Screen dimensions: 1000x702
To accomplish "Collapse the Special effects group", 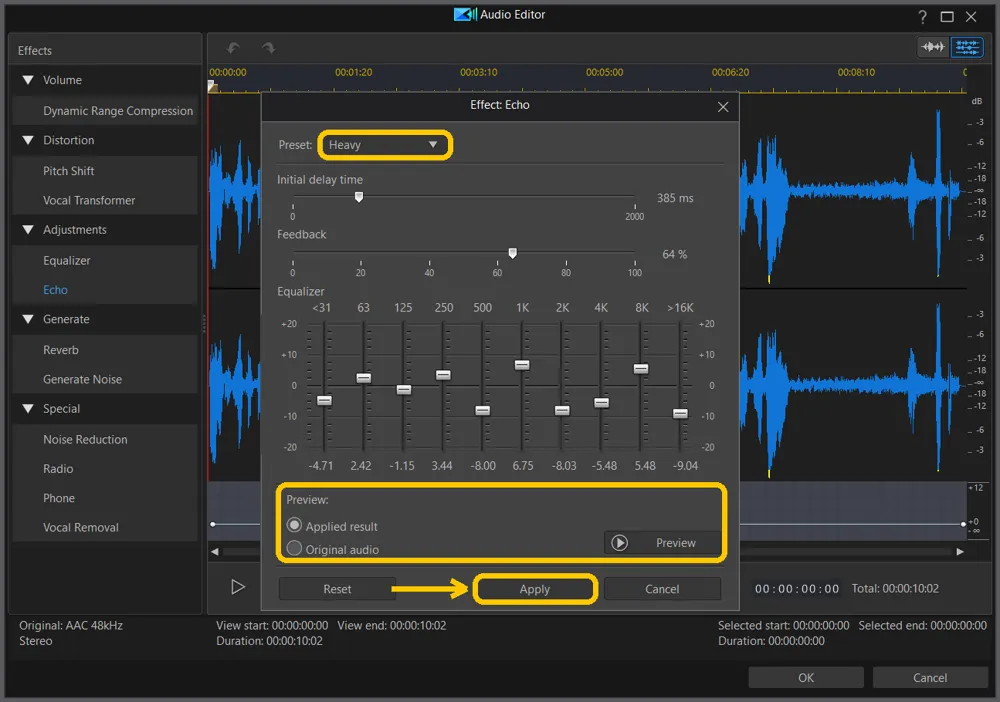I will 28,409.
